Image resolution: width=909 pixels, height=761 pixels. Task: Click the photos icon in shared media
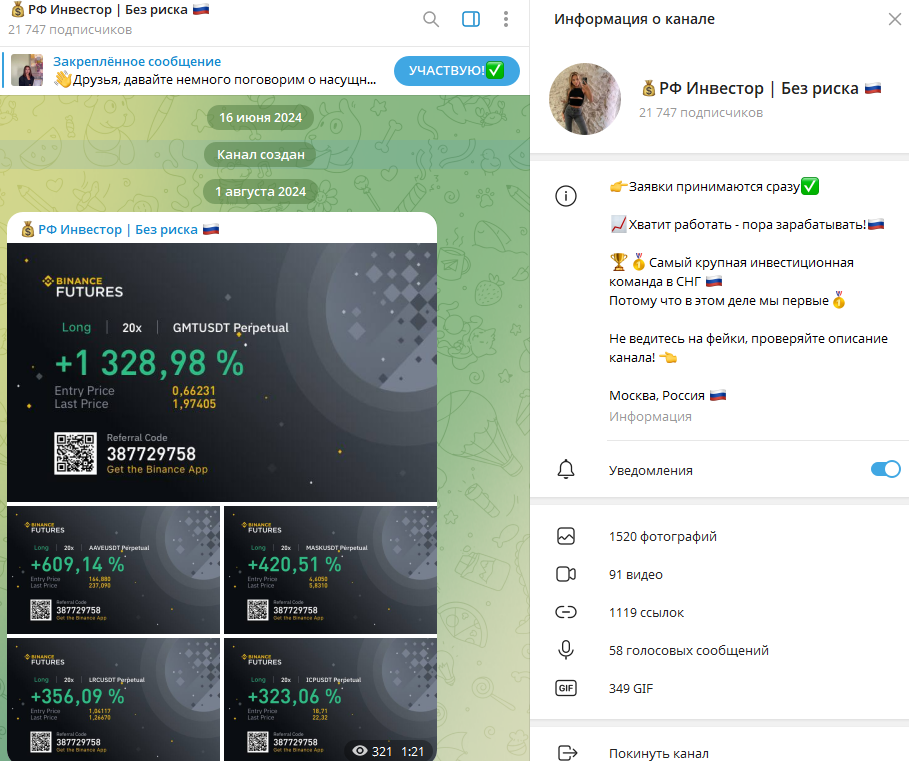pos(566,536)
